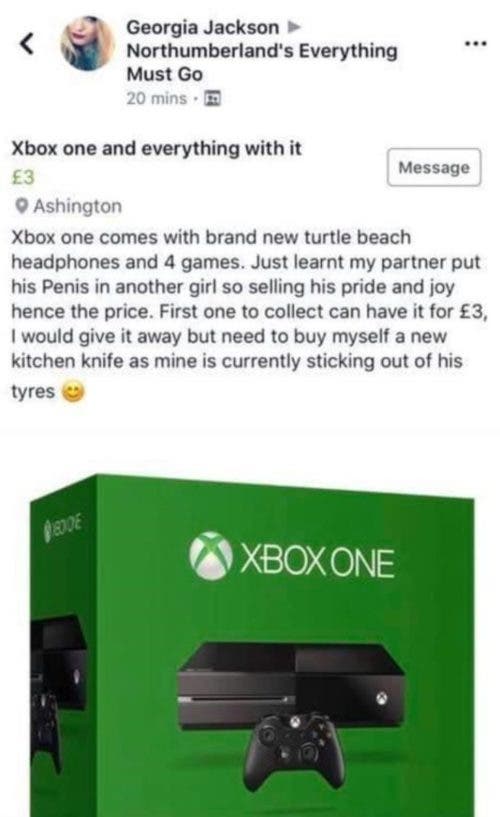Click the black controller in the photo

(294, 750)
